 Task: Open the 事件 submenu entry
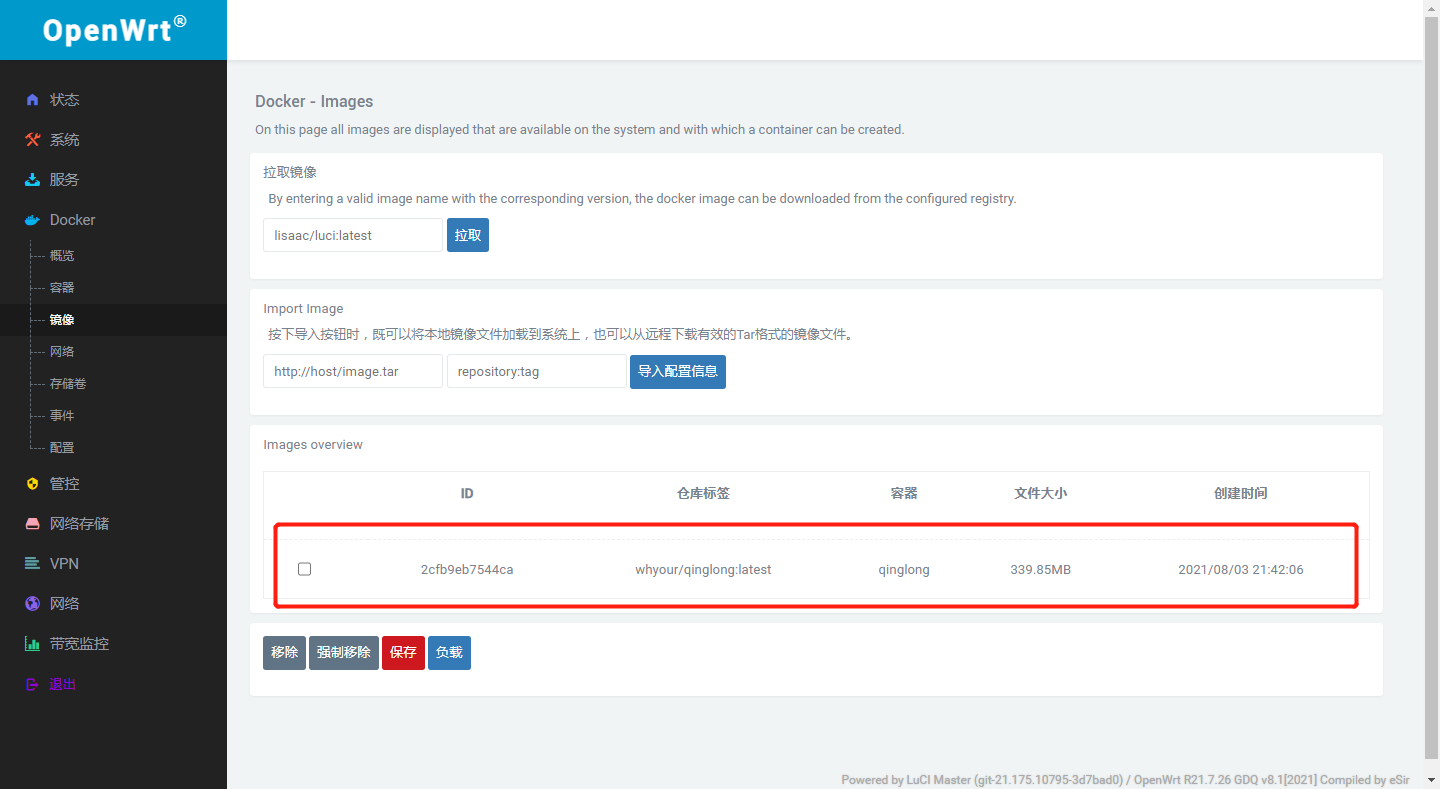coord(60,415)
